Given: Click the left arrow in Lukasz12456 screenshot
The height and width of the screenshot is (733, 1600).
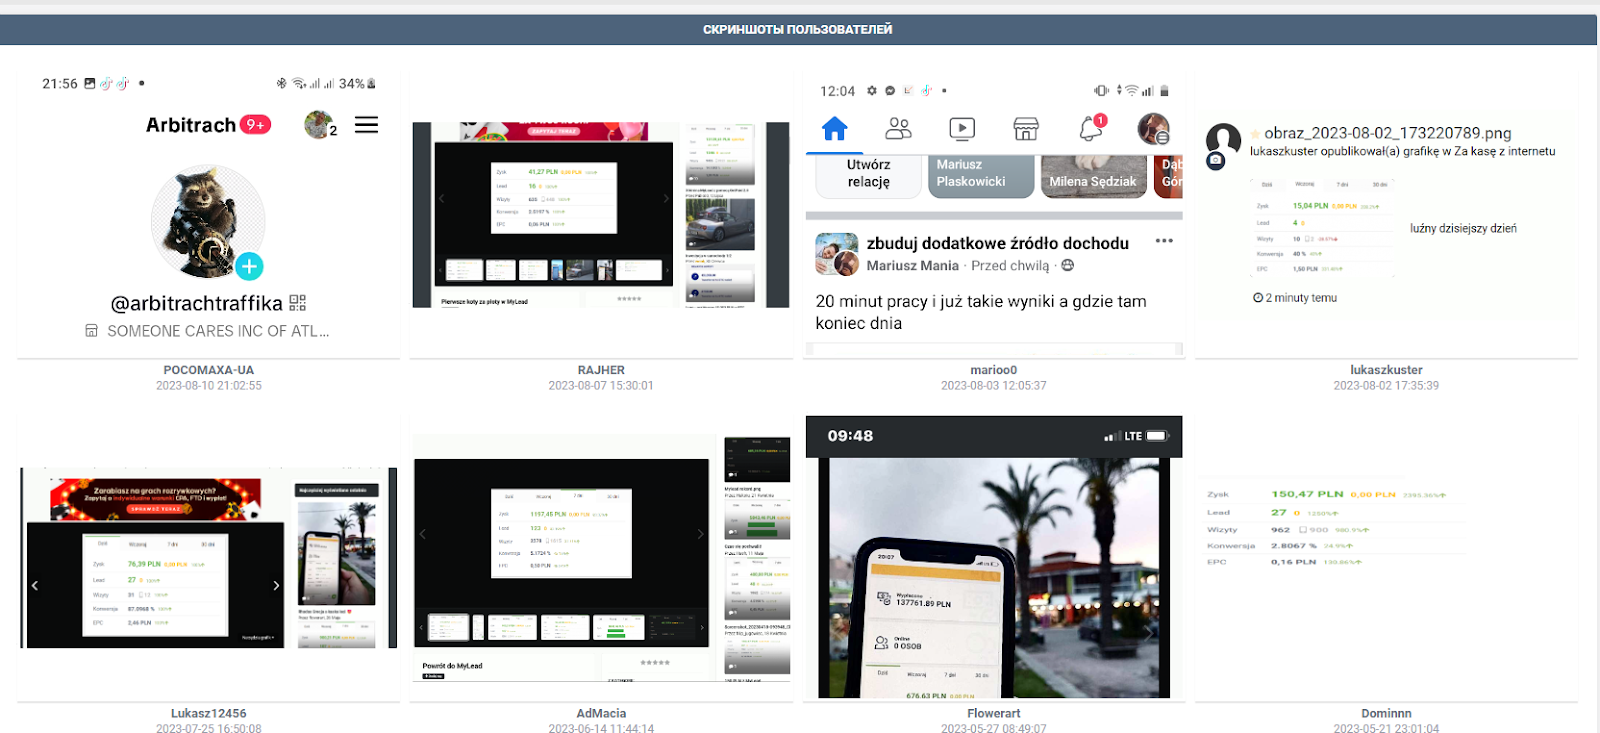Looking at the screenshot, I should coord(35,586).
